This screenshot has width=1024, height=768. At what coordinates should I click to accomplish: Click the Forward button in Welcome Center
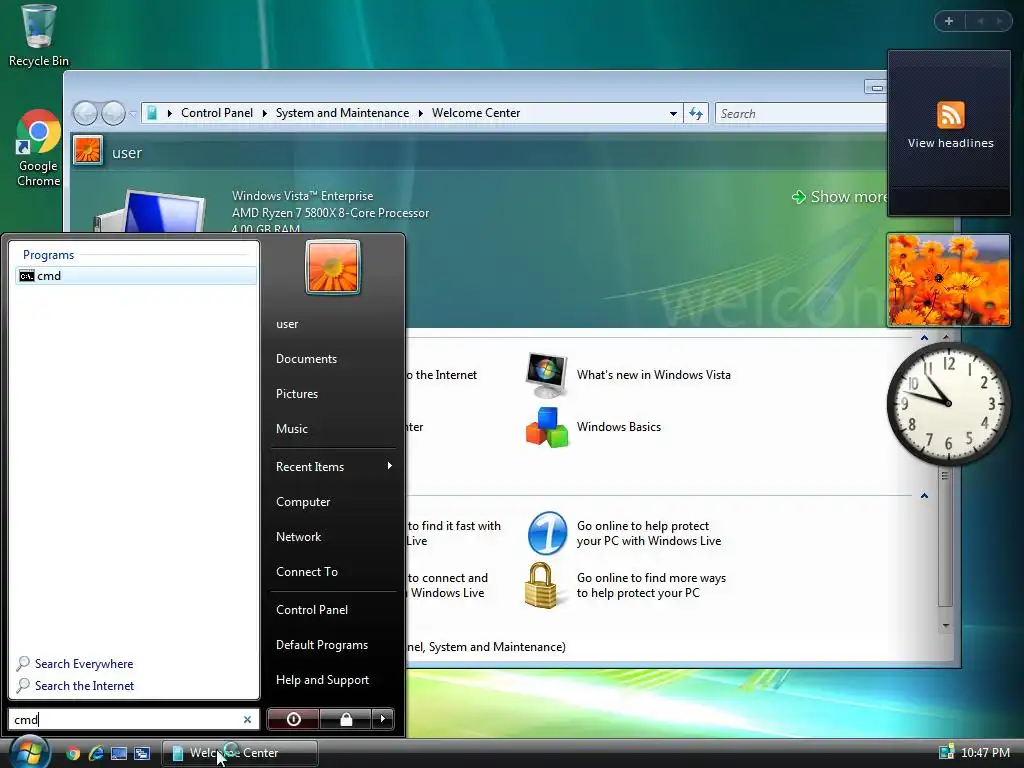pos(113,114)
